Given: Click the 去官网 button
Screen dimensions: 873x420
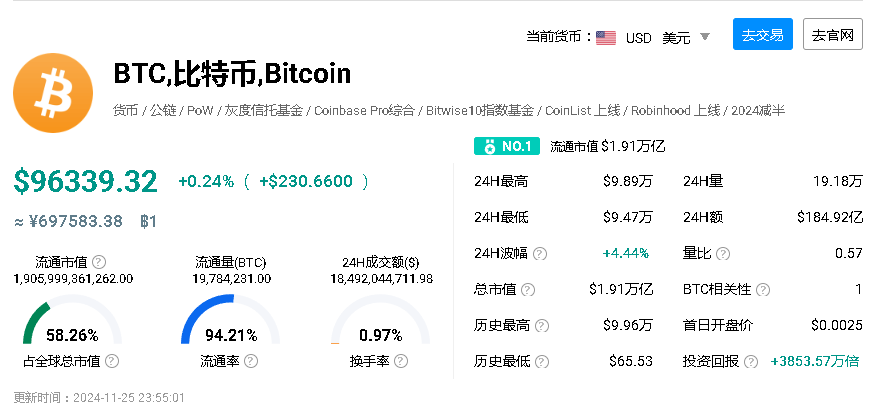Looking at the screenshot, I should (x=833, y=35).
